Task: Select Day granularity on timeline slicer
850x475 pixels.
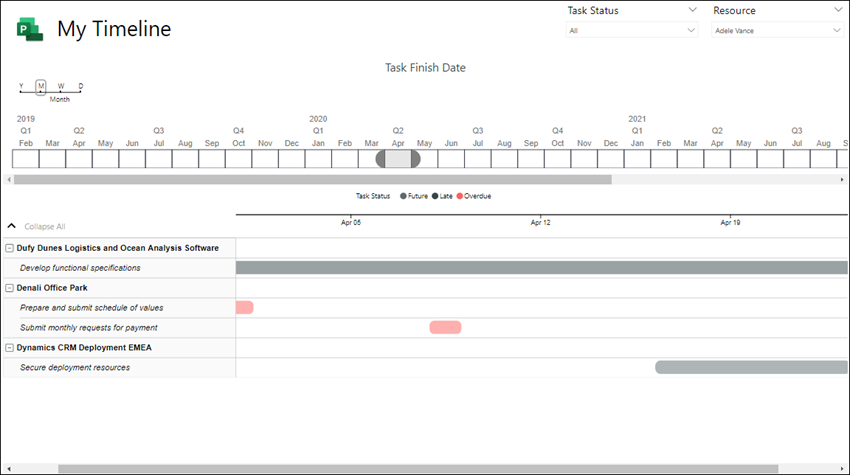Action: 81,87
